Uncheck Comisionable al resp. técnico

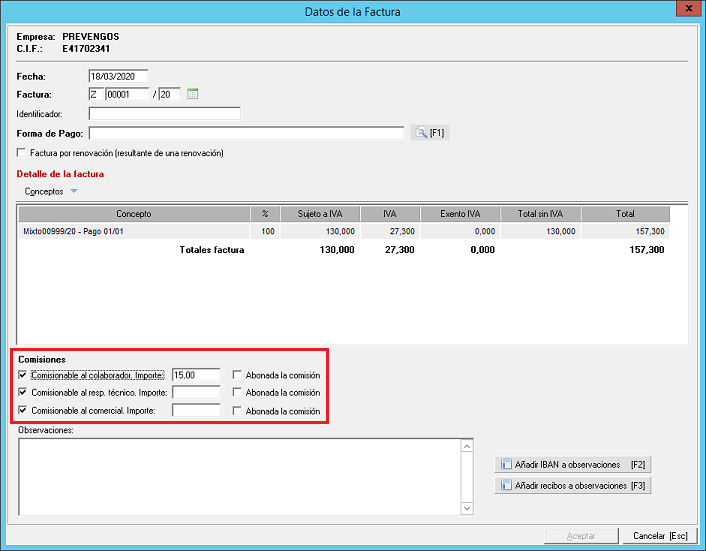tap(23, 393)
